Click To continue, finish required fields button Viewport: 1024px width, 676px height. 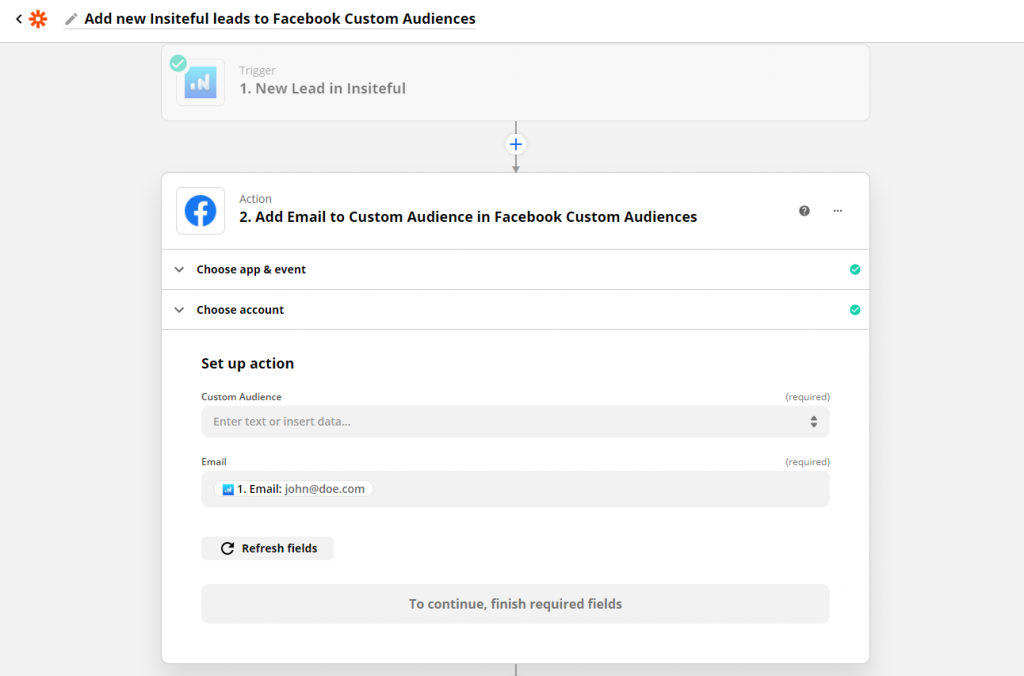coord(515,604)
